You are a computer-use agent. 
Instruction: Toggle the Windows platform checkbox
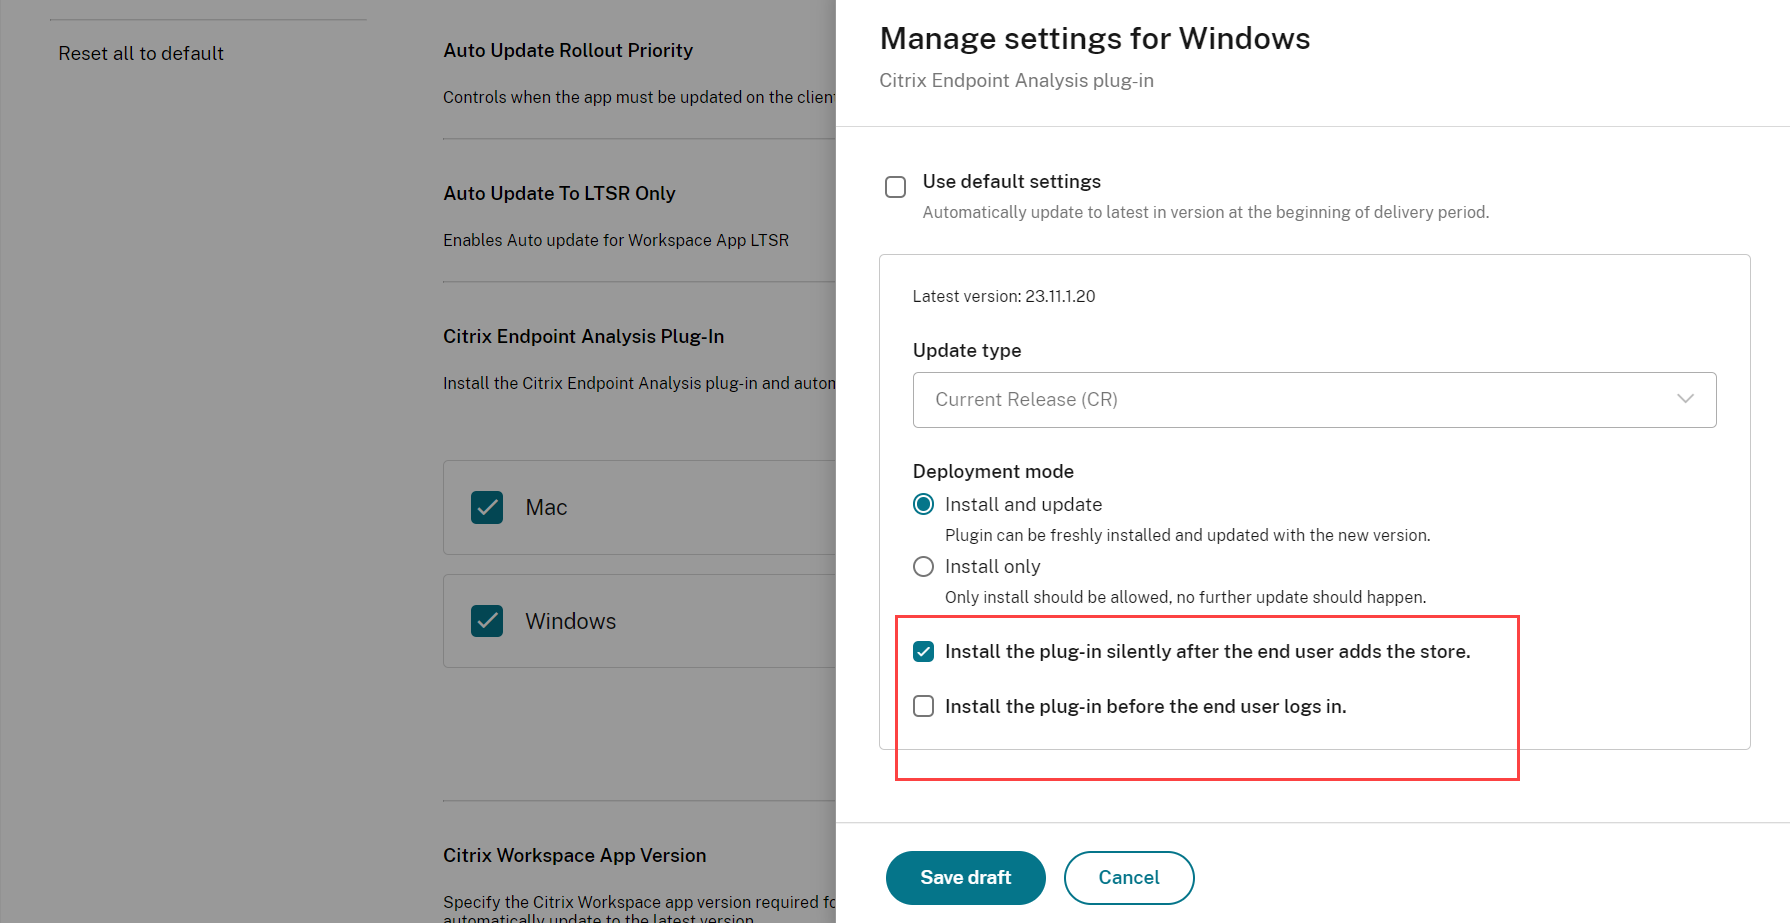click(487, 621)
